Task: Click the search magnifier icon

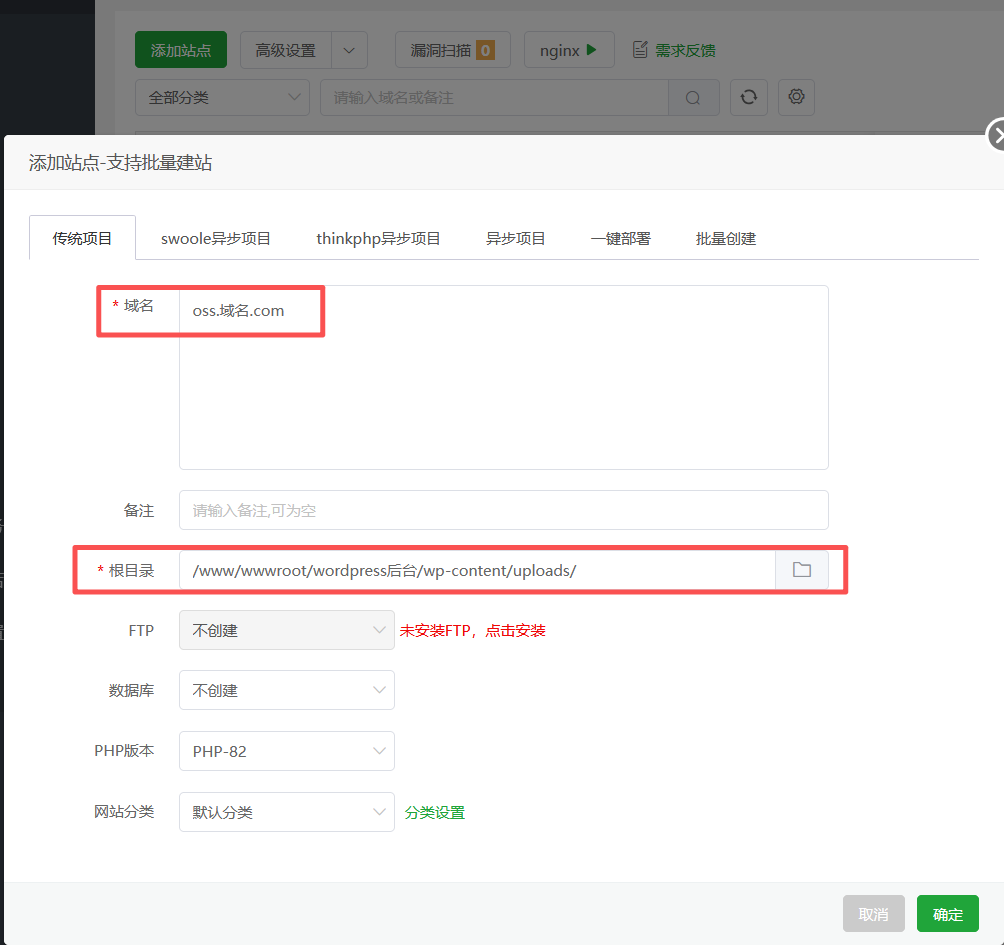Action: tap(694, 98)
